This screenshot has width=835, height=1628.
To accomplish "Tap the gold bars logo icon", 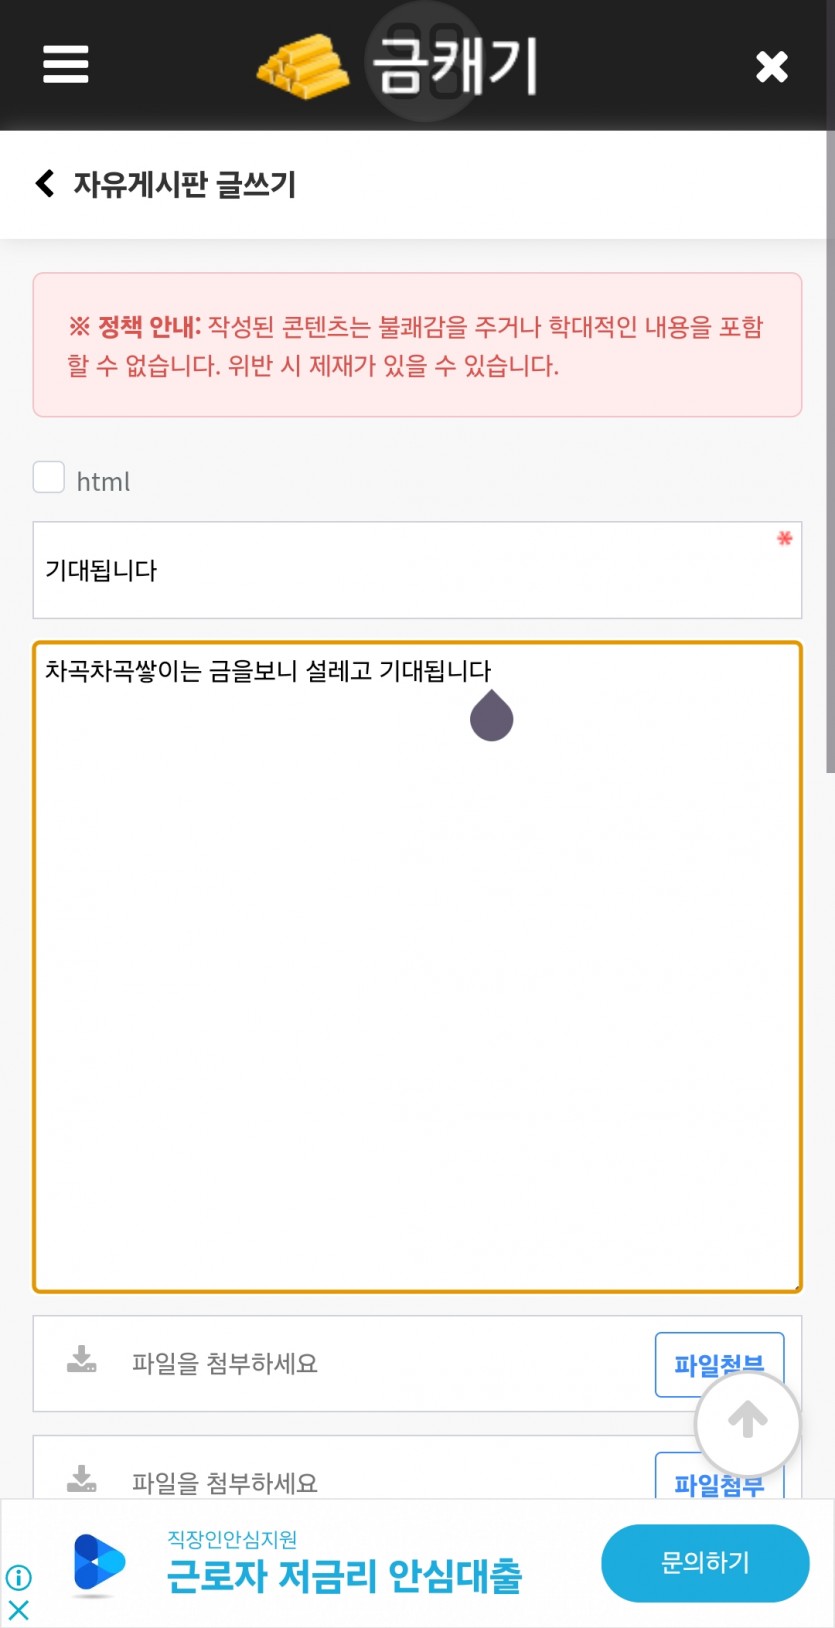I will pyautogui.click(x=303, y=66).
